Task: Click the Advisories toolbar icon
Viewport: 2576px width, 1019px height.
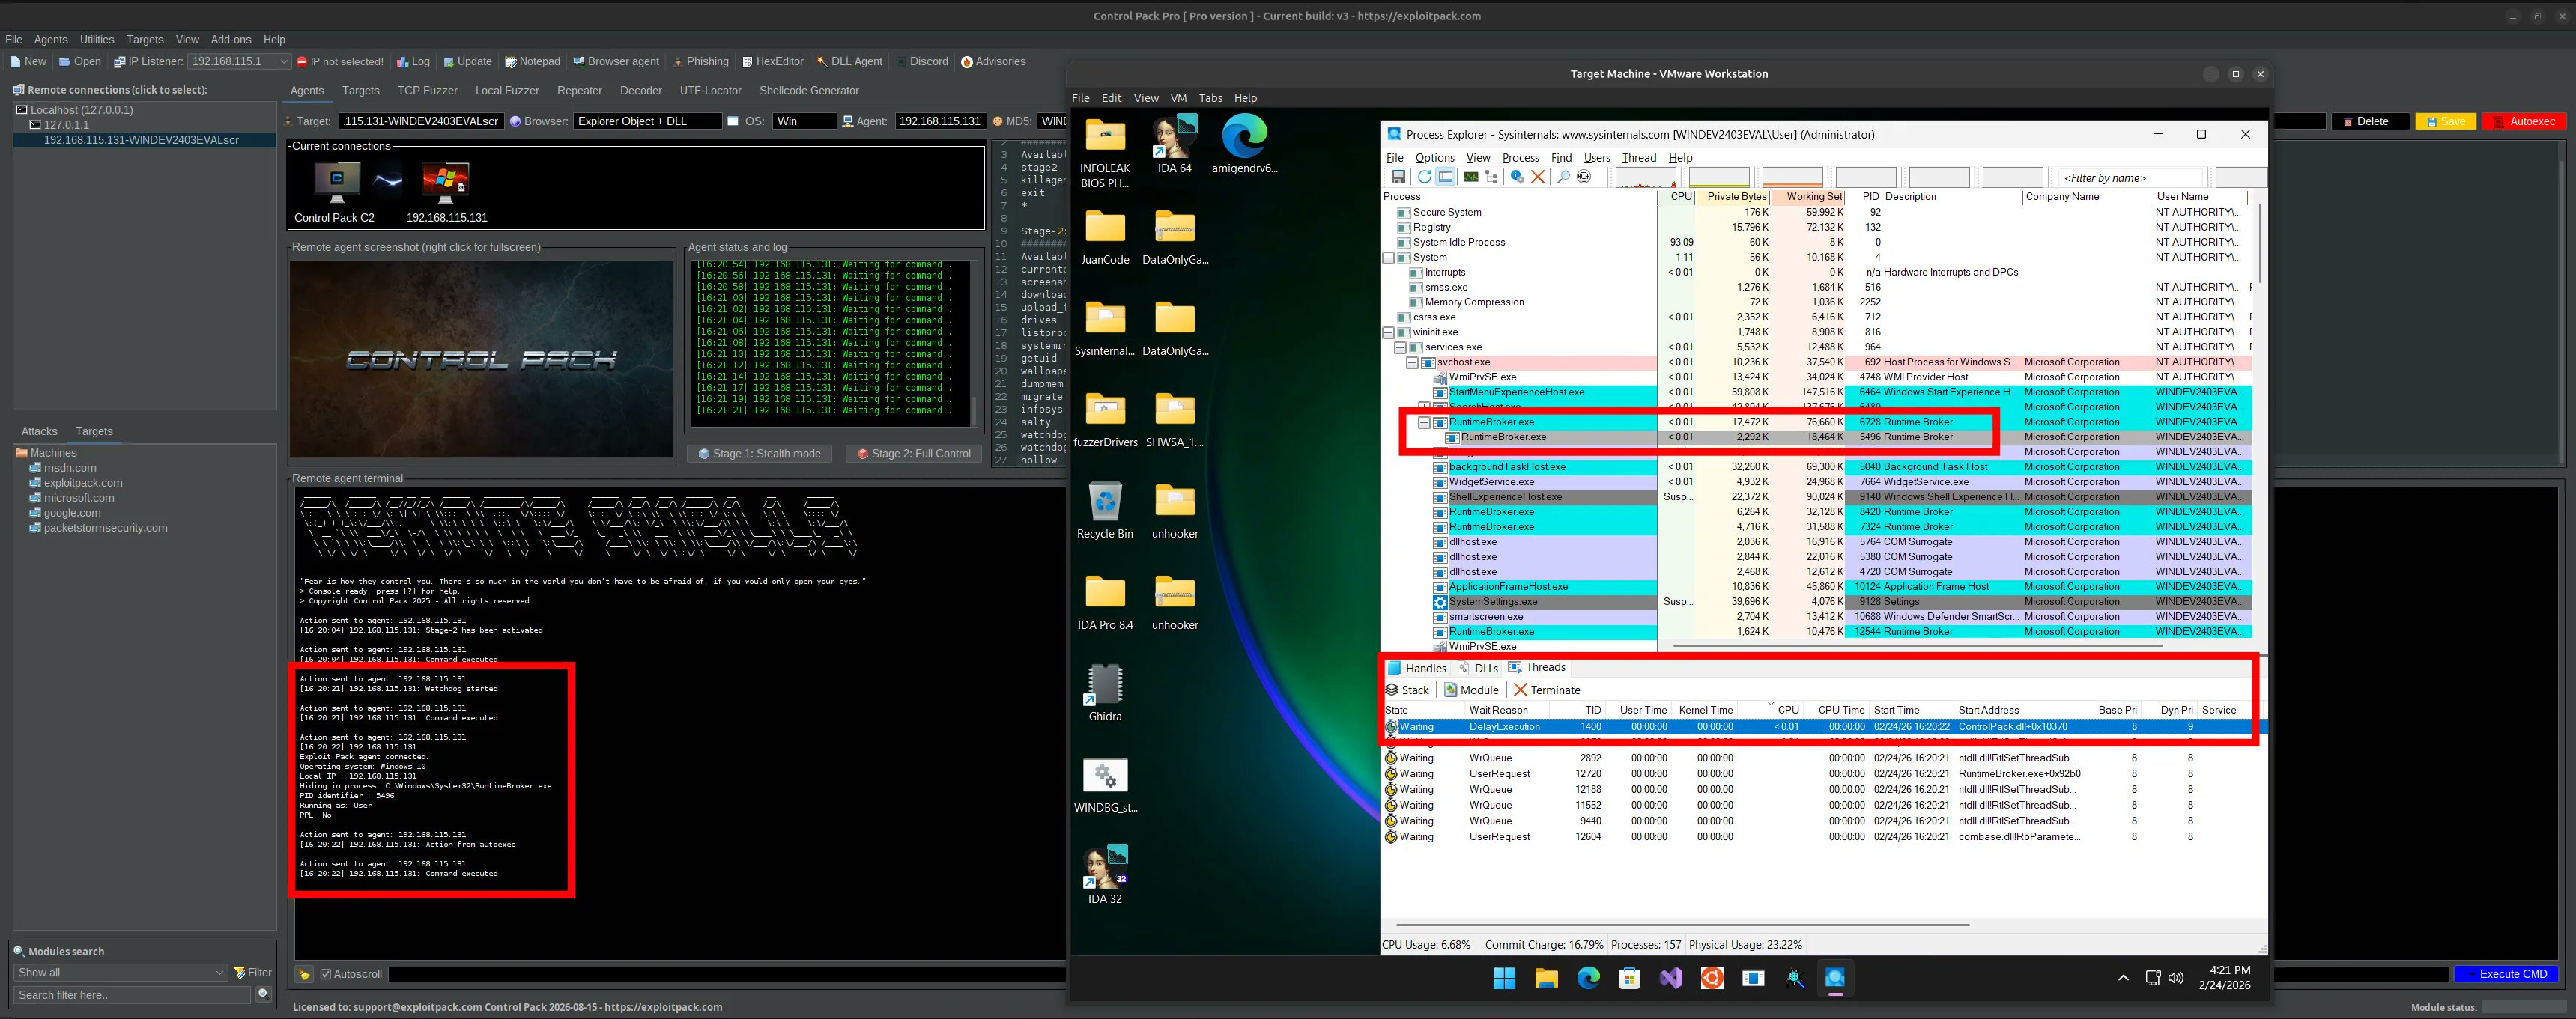Action: 993,62
